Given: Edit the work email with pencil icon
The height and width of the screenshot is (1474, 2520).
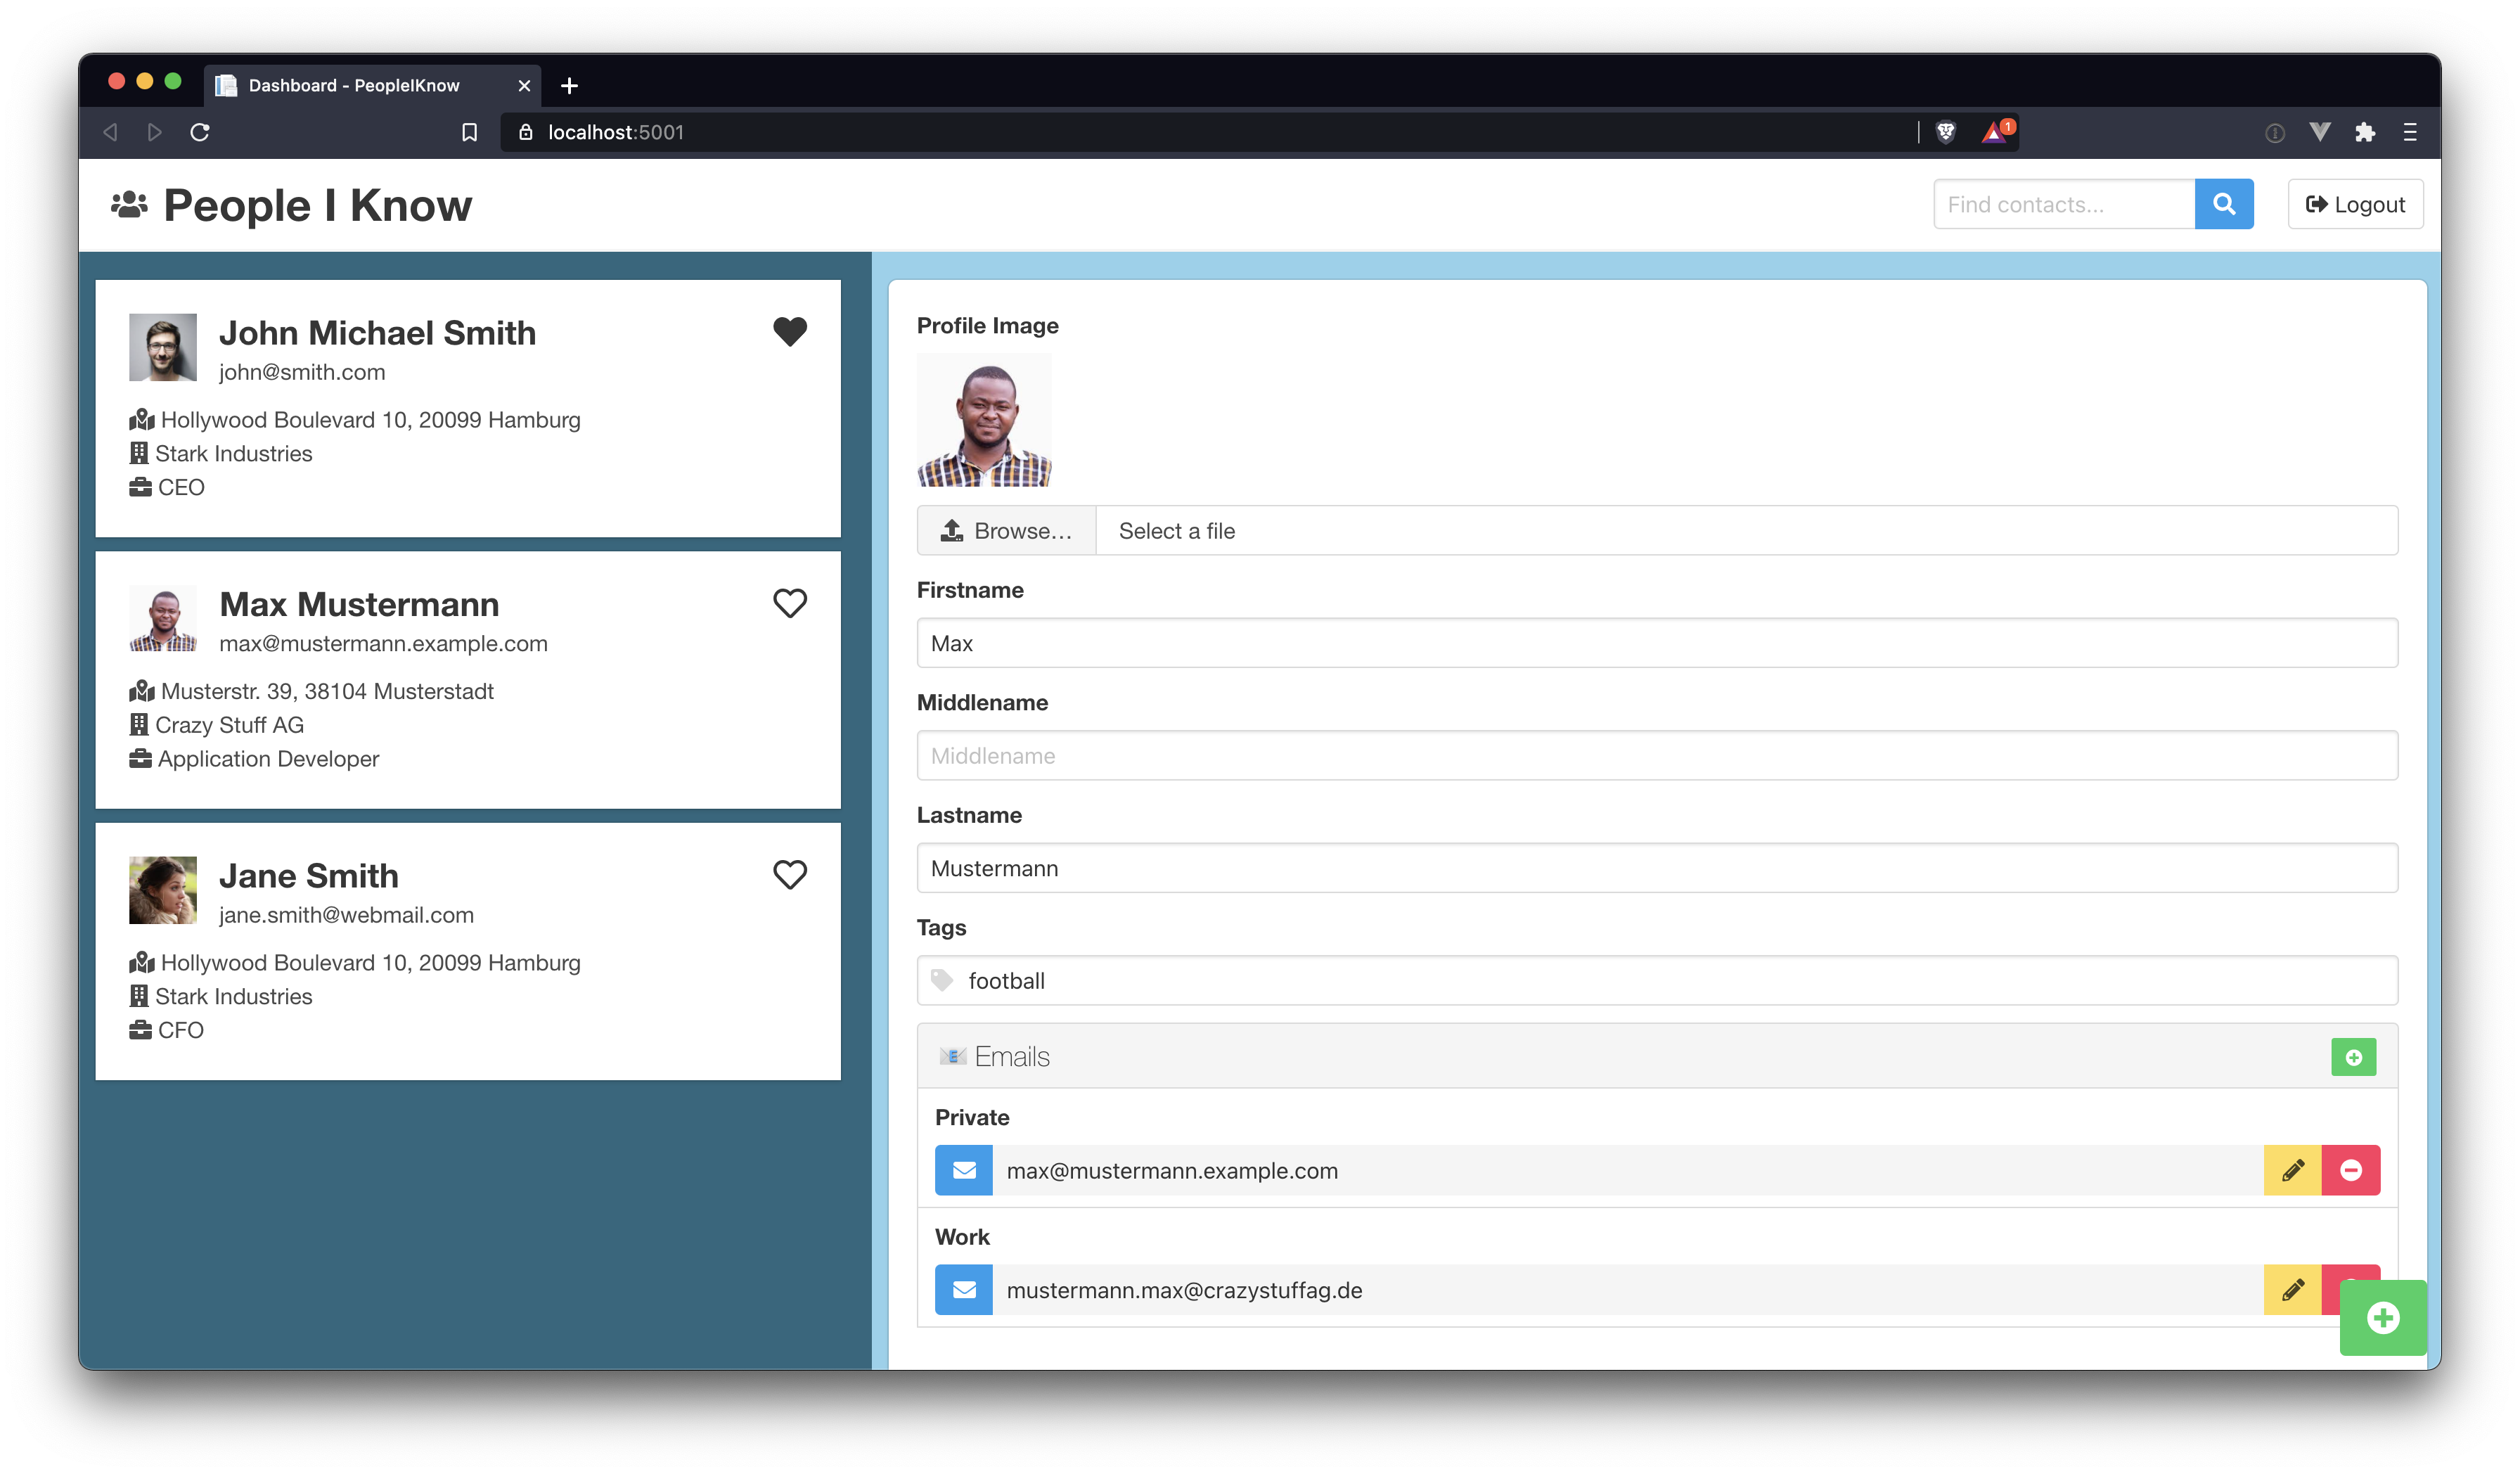Looking at the screenshot, I should pyautogui.click(x=2292, y=1289).
